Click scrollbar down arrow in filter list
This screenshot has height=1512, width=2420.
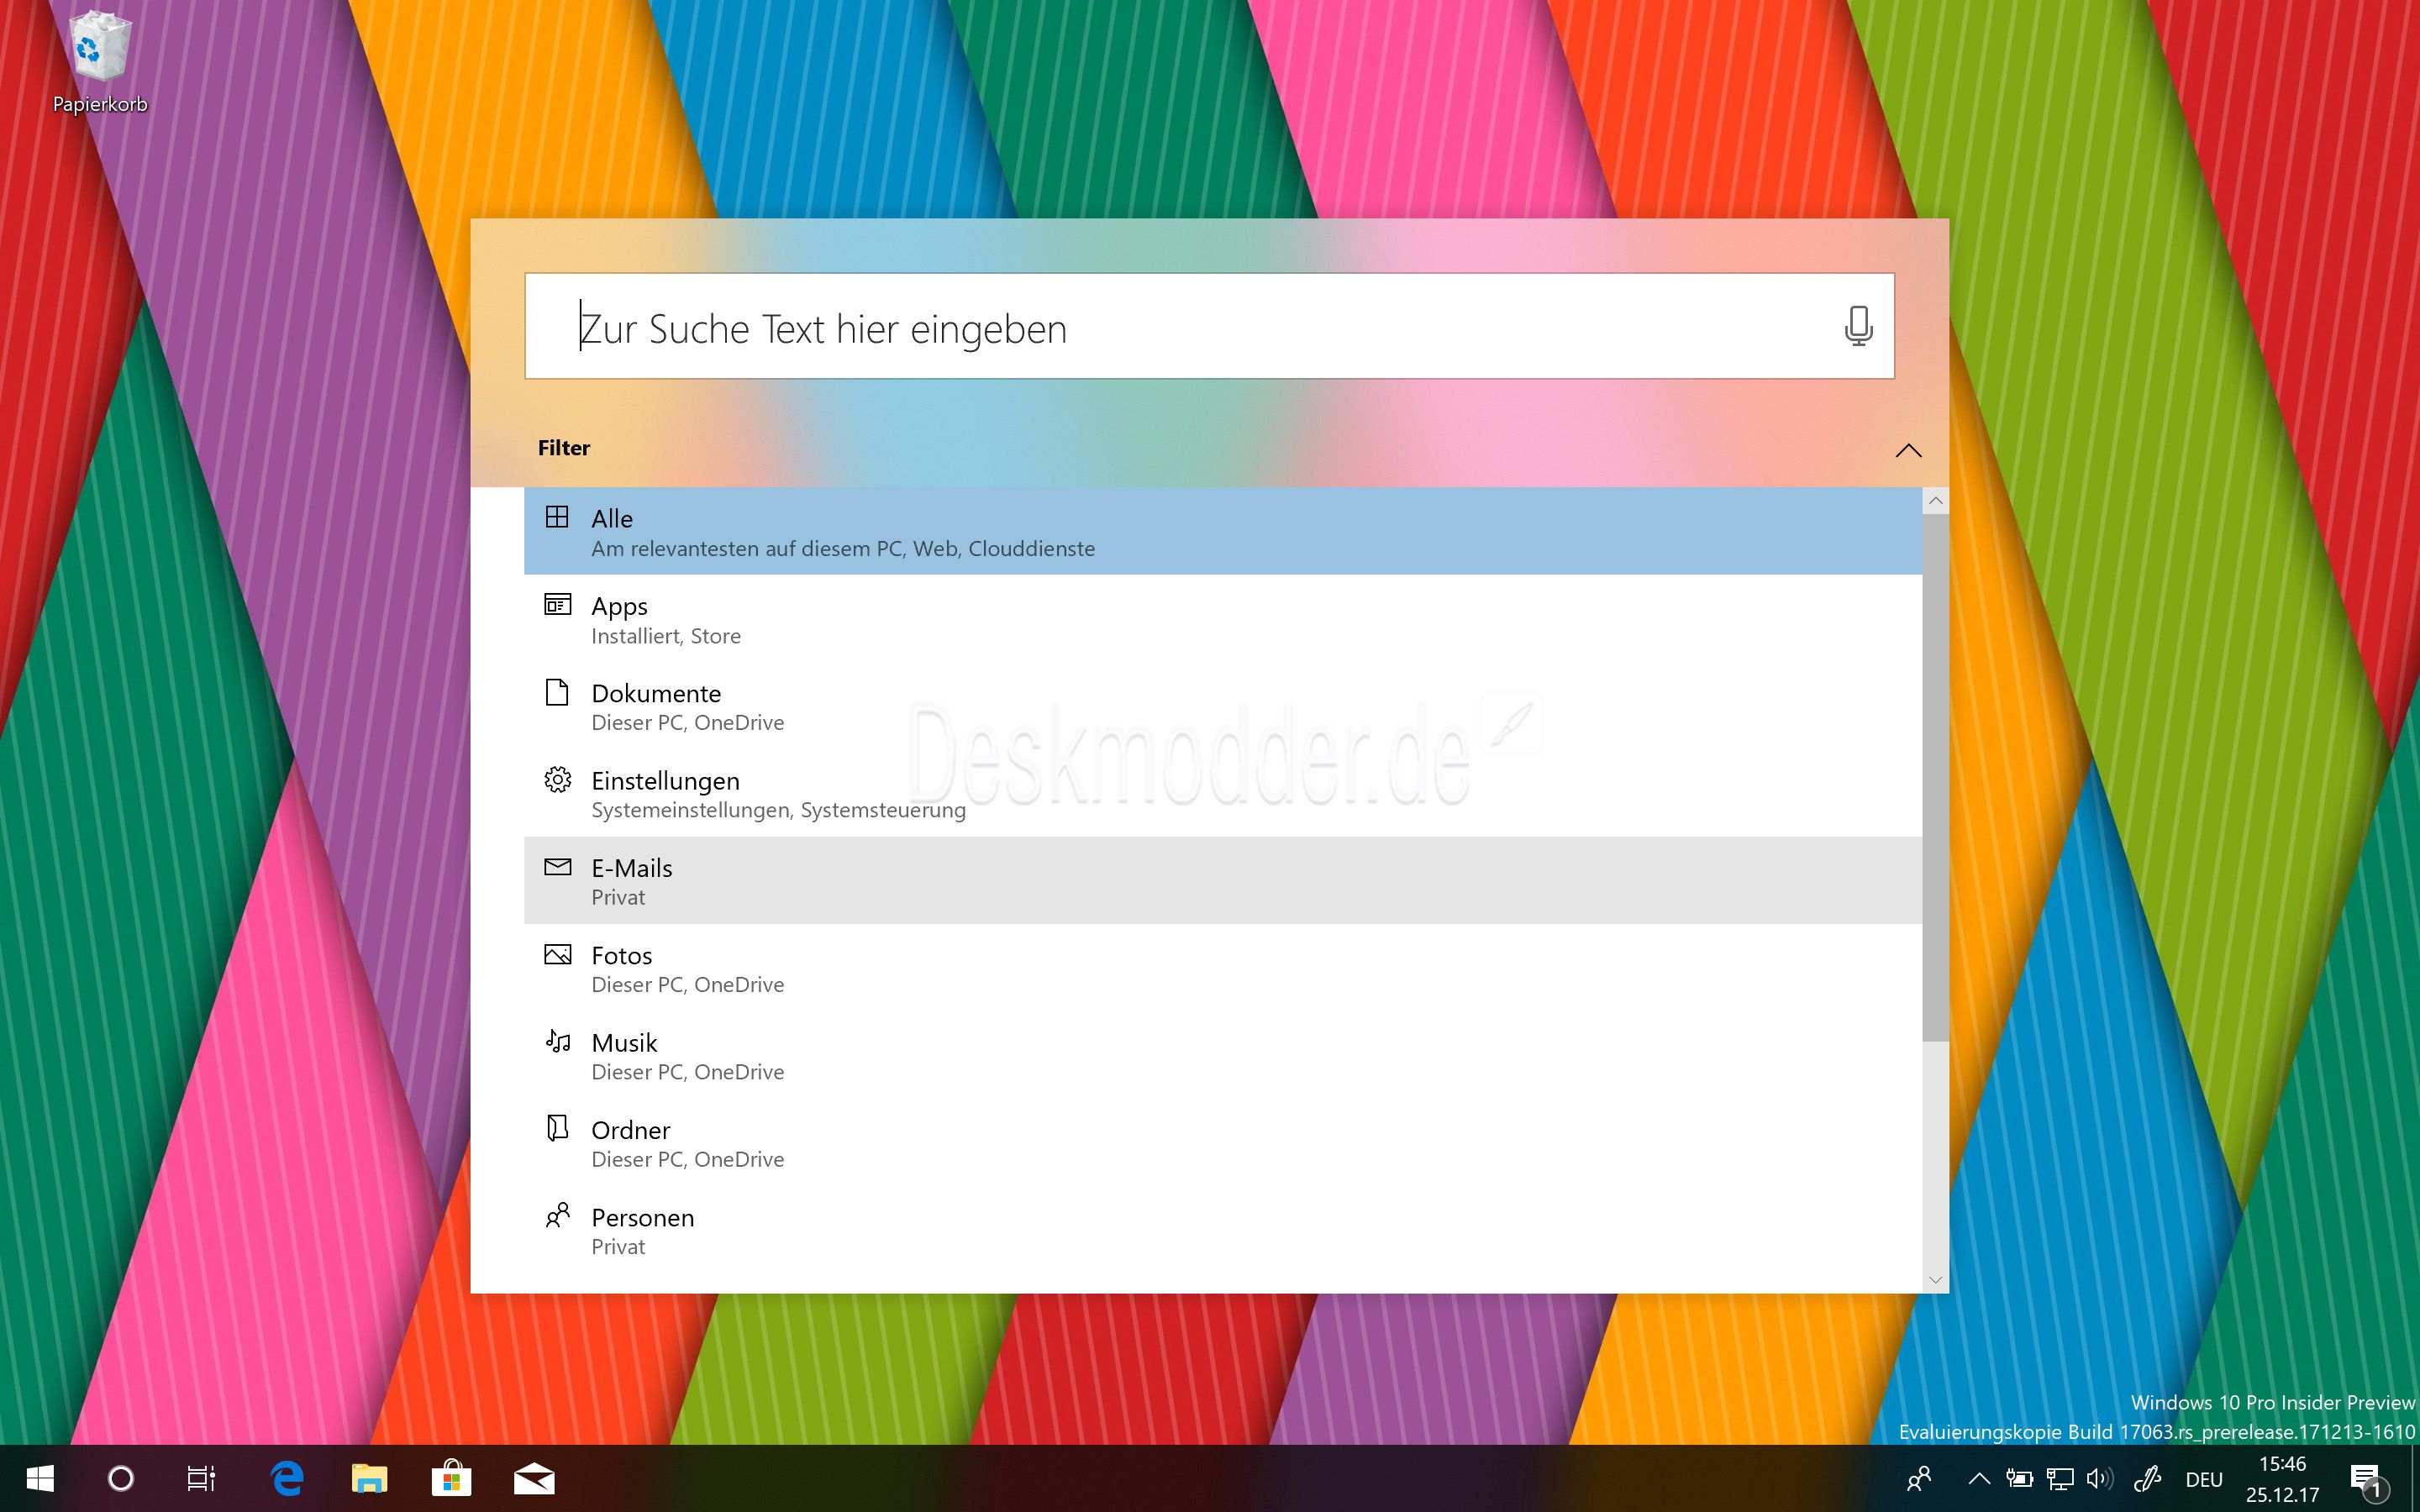[x=1935, y=1280]
